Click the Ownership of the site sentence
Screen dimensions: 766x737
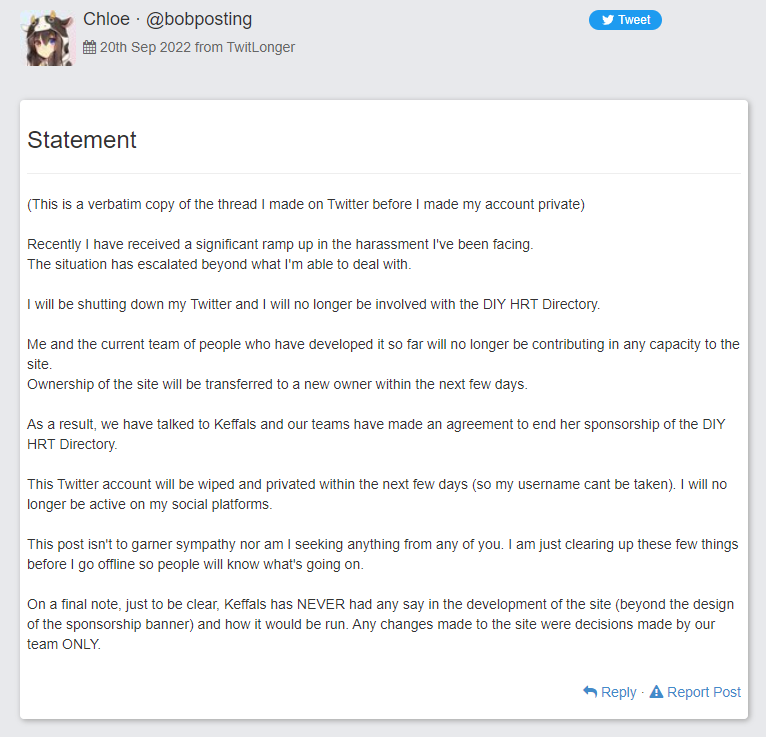click(x=277, y=384)
